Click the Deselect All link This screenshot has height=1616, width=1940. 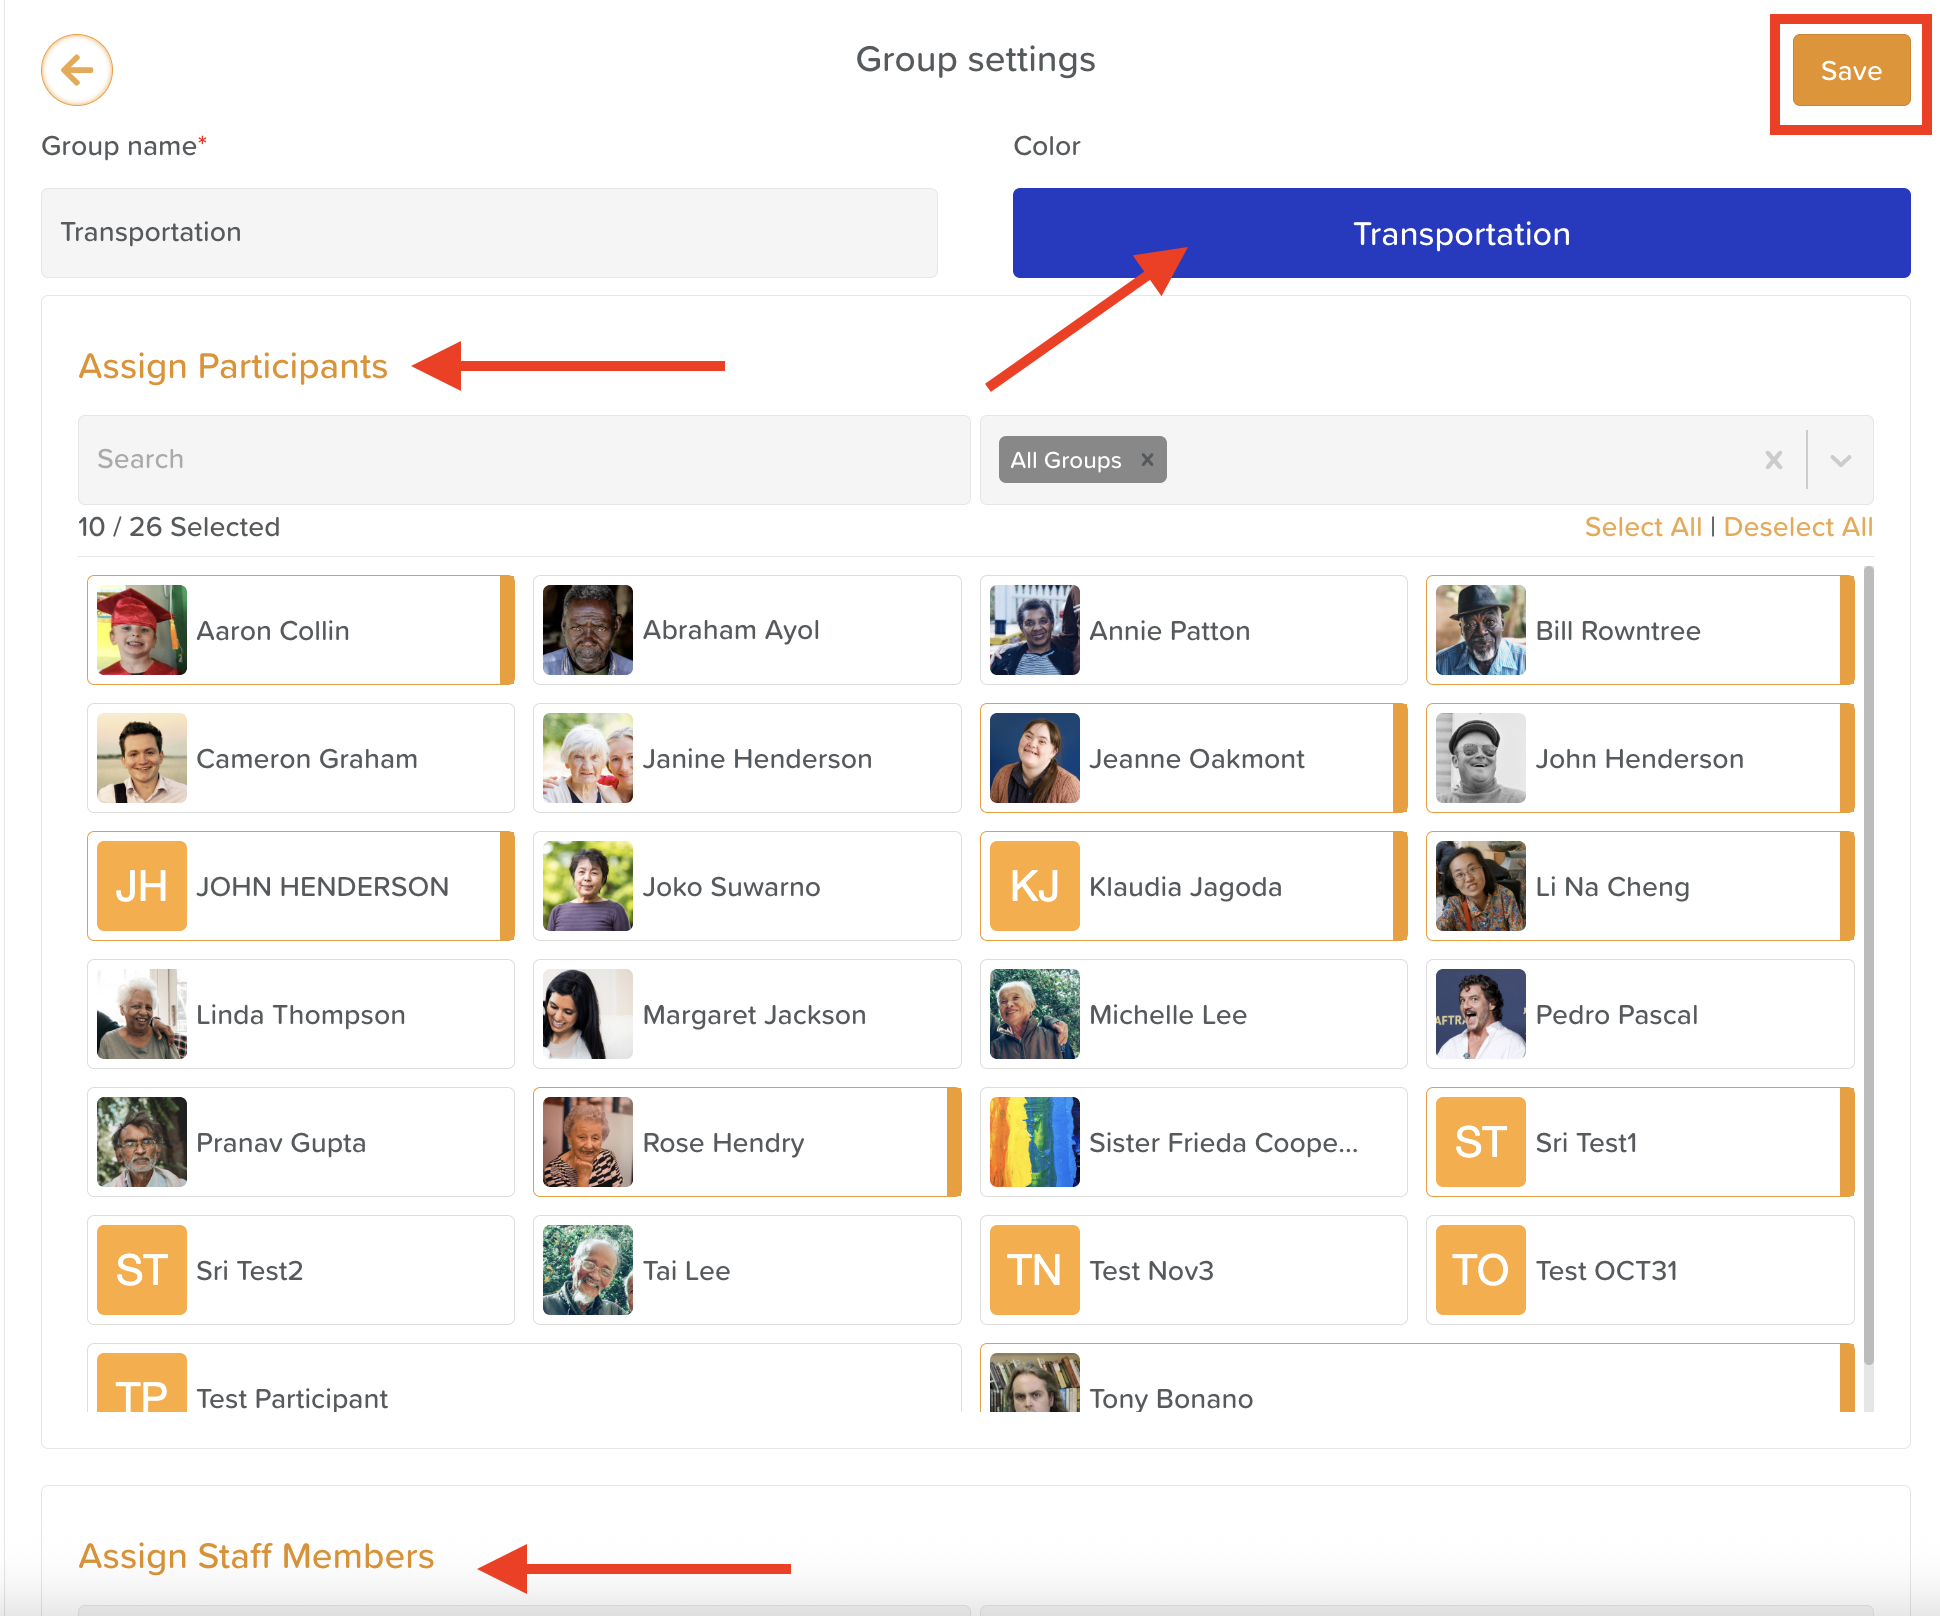pos(1797,527)
